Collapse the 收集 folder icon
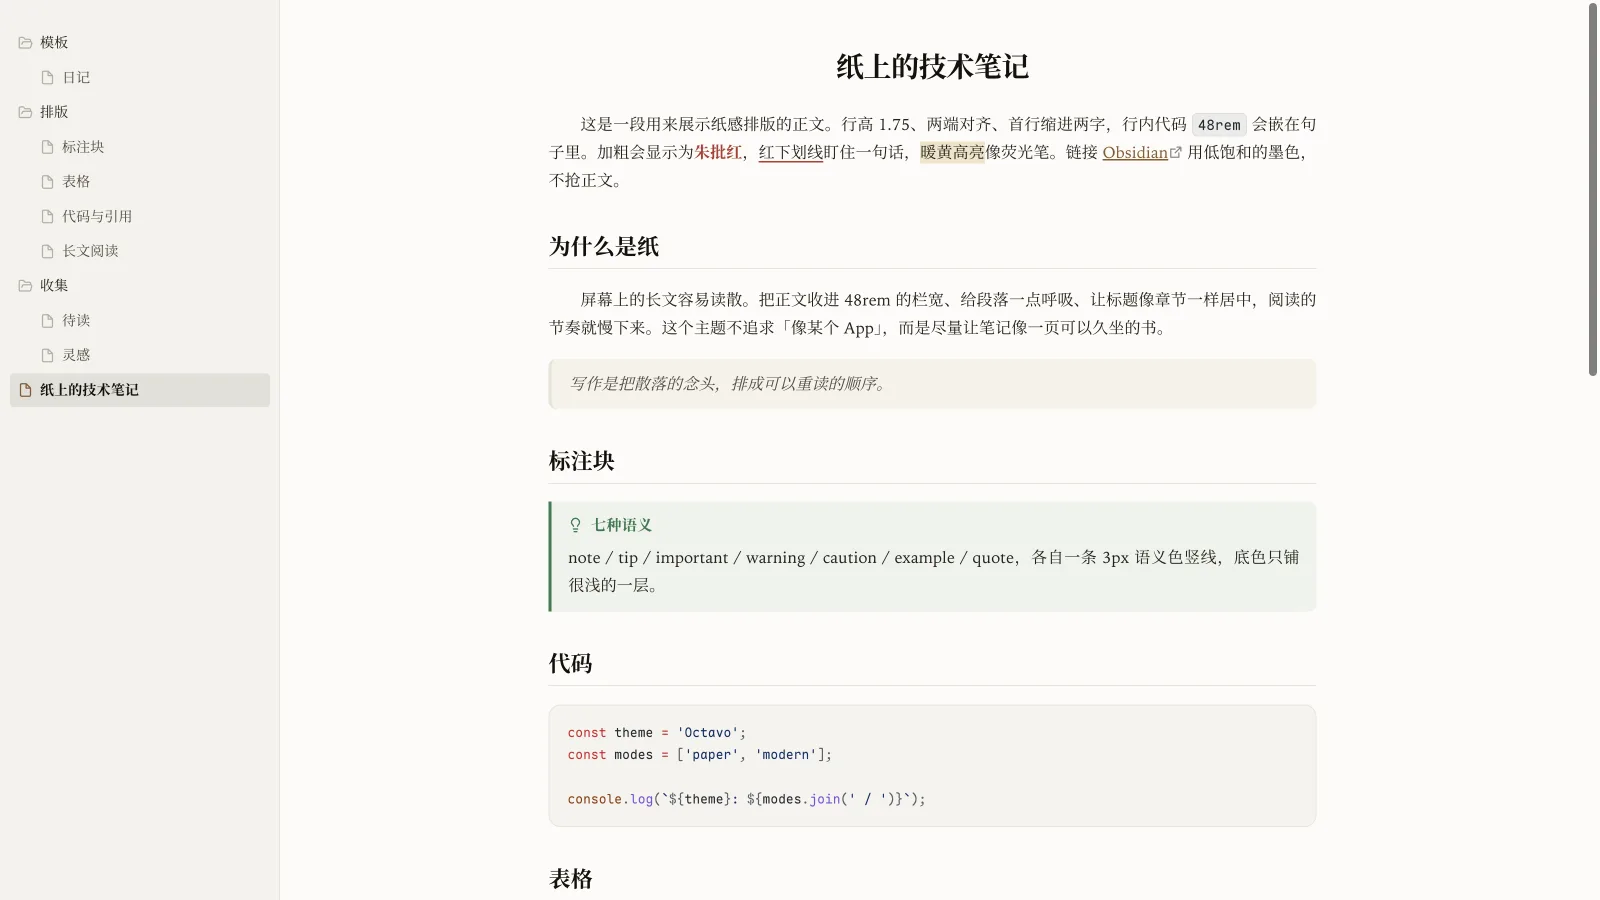The image size is (1600, 900). [25, 285]
